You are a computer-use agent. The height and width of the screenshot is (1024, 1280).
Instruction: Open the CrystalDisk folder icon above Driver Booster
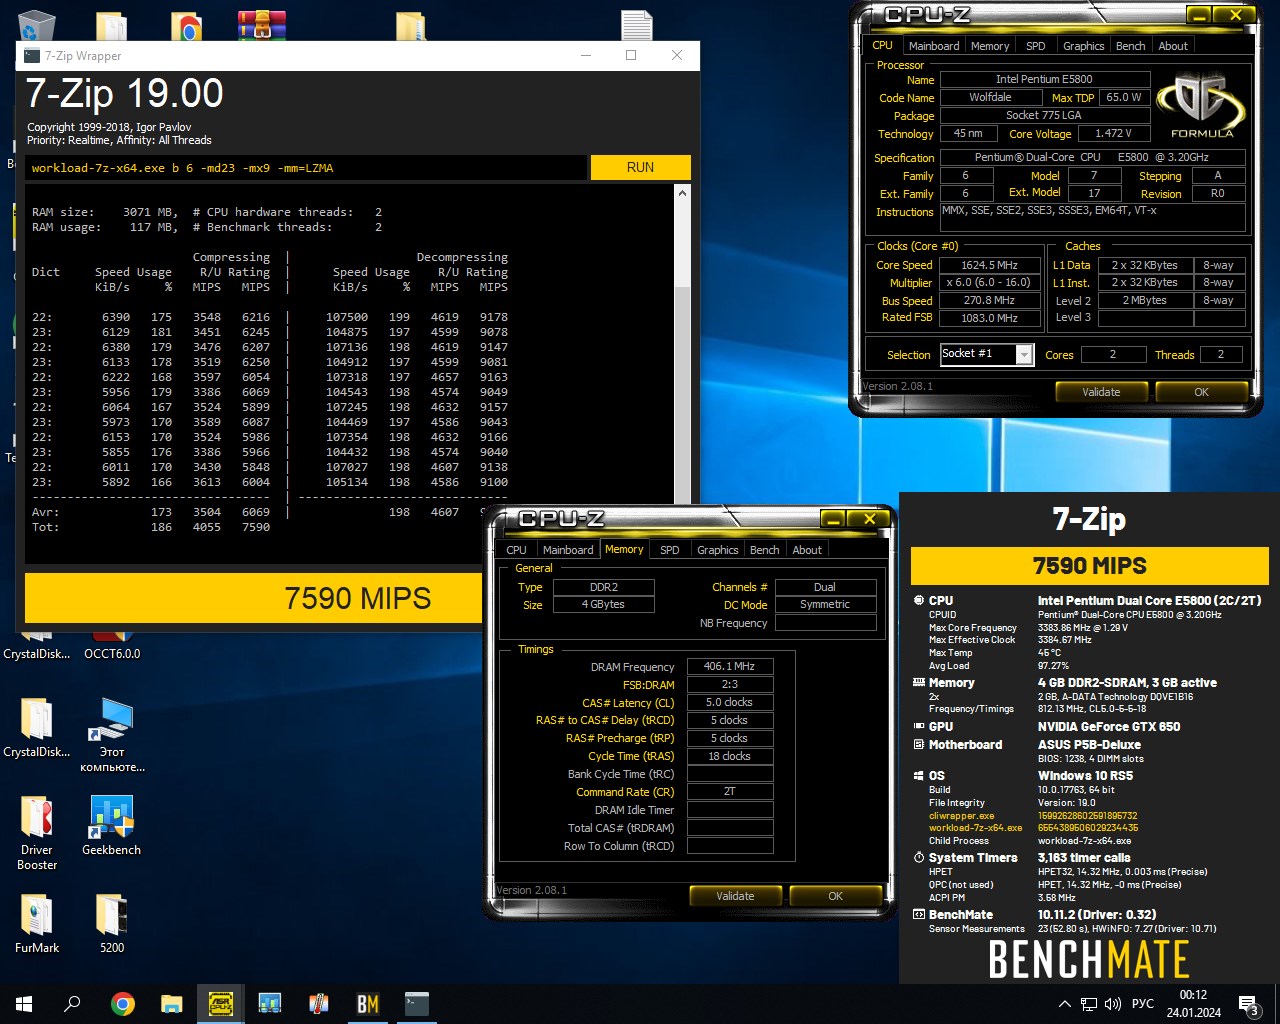(37, 727)
